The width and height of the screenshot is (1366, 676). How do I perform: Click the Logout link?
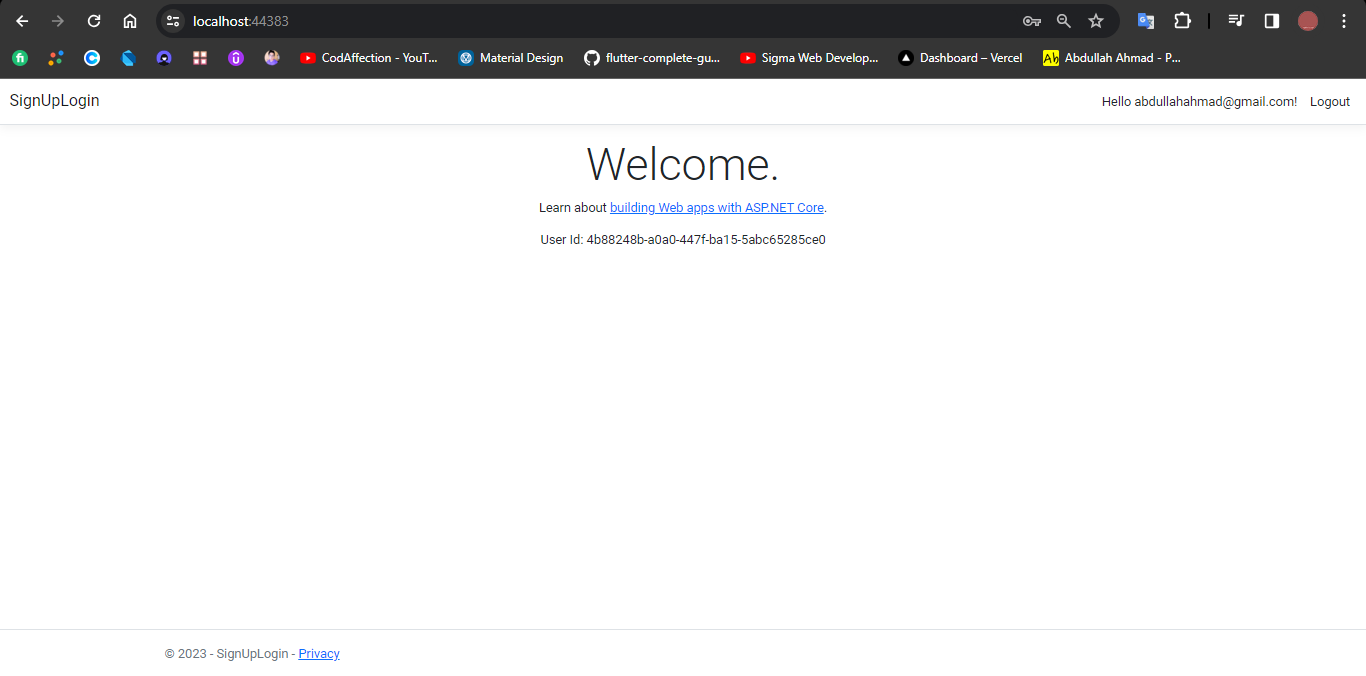pyautogui.click(x=1330, y=102)
